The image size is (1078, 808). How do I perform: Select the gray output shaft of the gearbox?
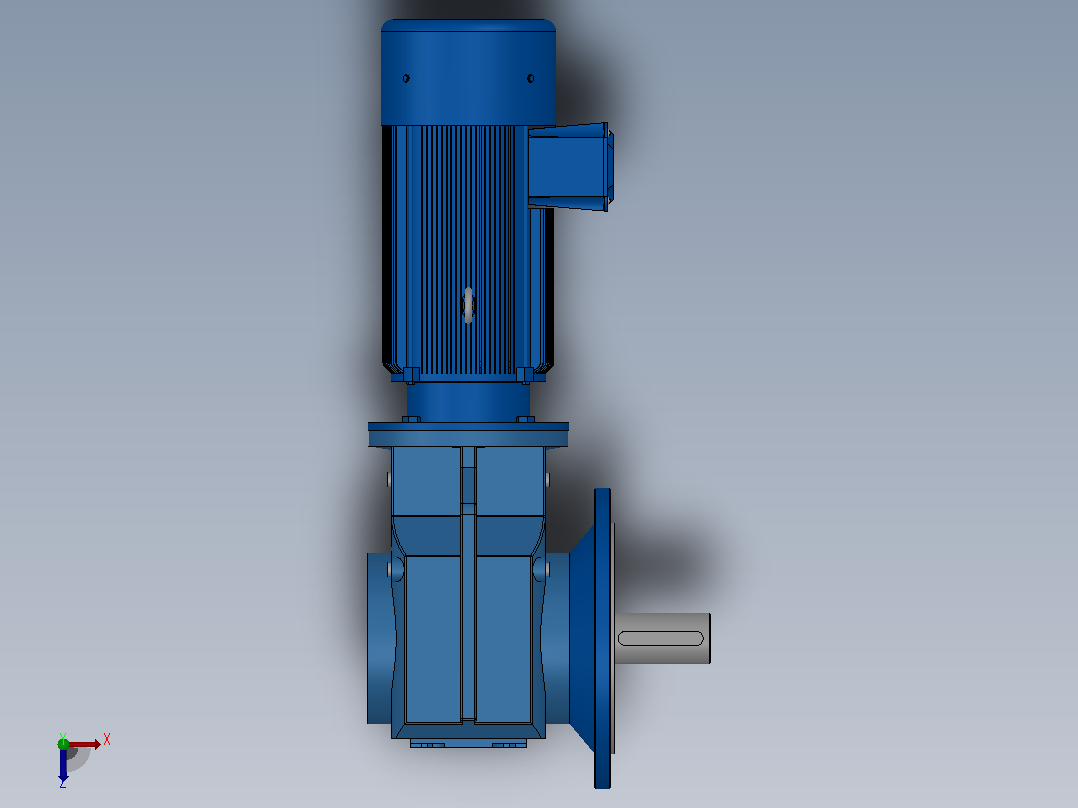coord(662,638)
